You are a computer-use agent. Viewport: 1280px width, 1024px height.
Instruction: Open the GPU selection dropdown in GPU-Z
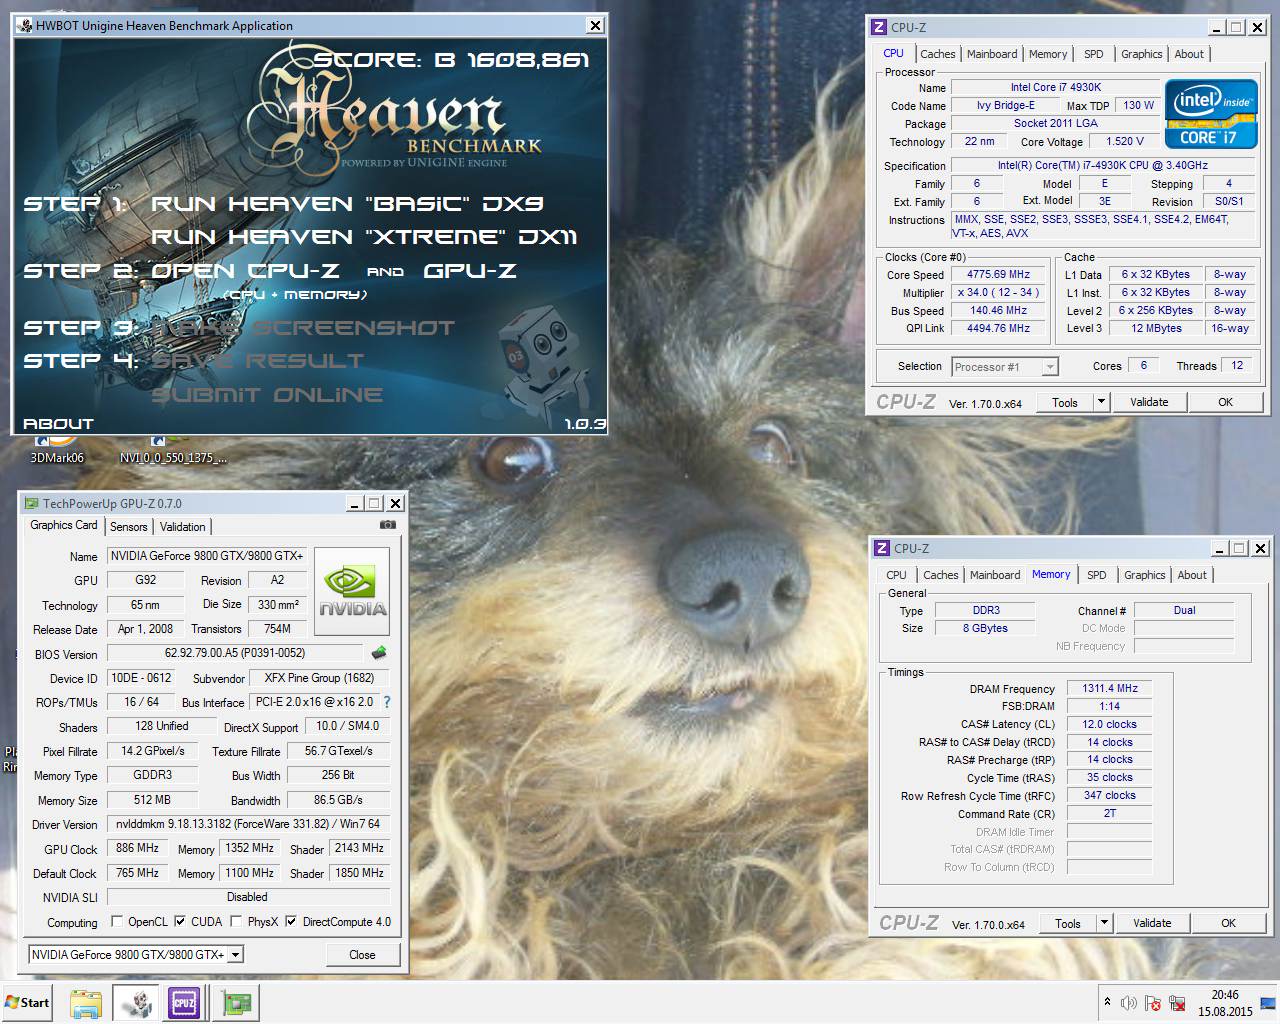[235, 955]
